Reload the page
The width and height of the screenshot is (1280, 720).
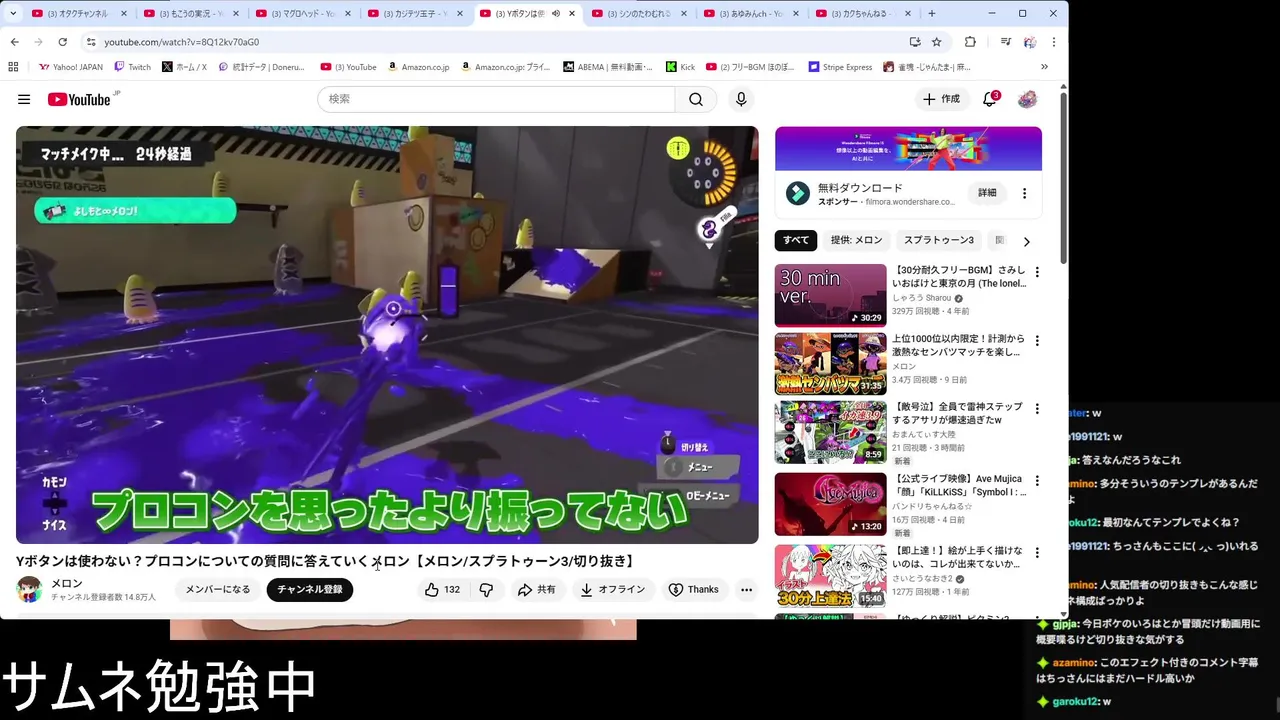click(62, 42)
